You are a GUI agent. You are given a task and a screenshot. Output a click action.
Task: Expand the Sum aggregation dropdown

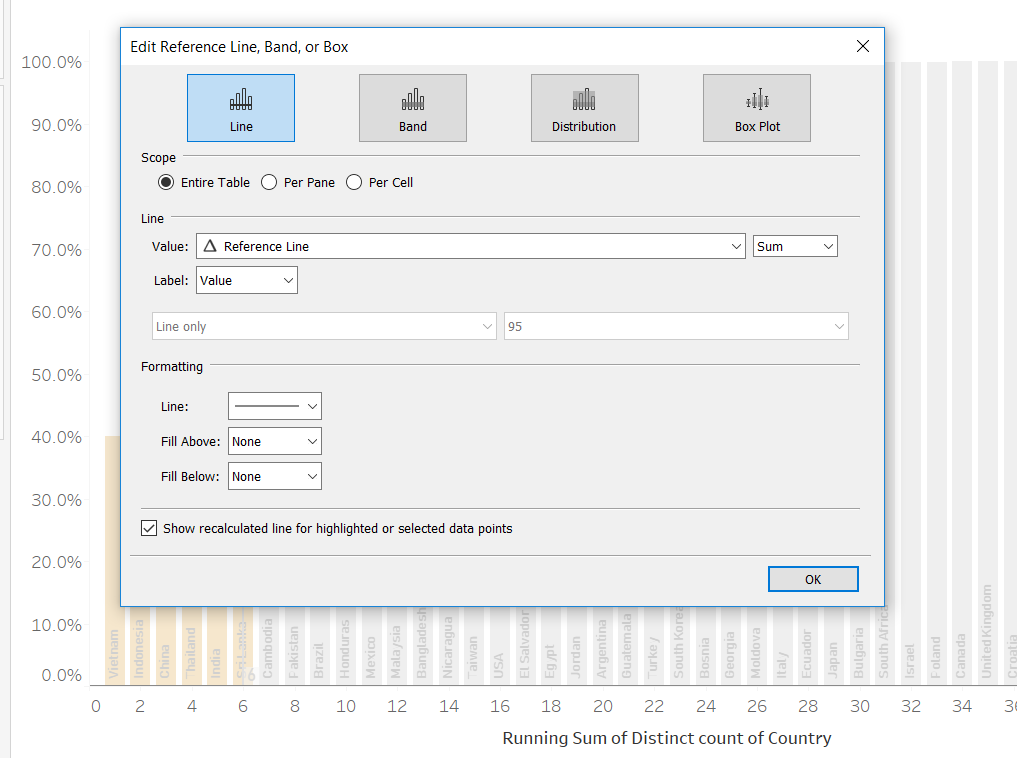pyautogui.click(x=795, y=246)
